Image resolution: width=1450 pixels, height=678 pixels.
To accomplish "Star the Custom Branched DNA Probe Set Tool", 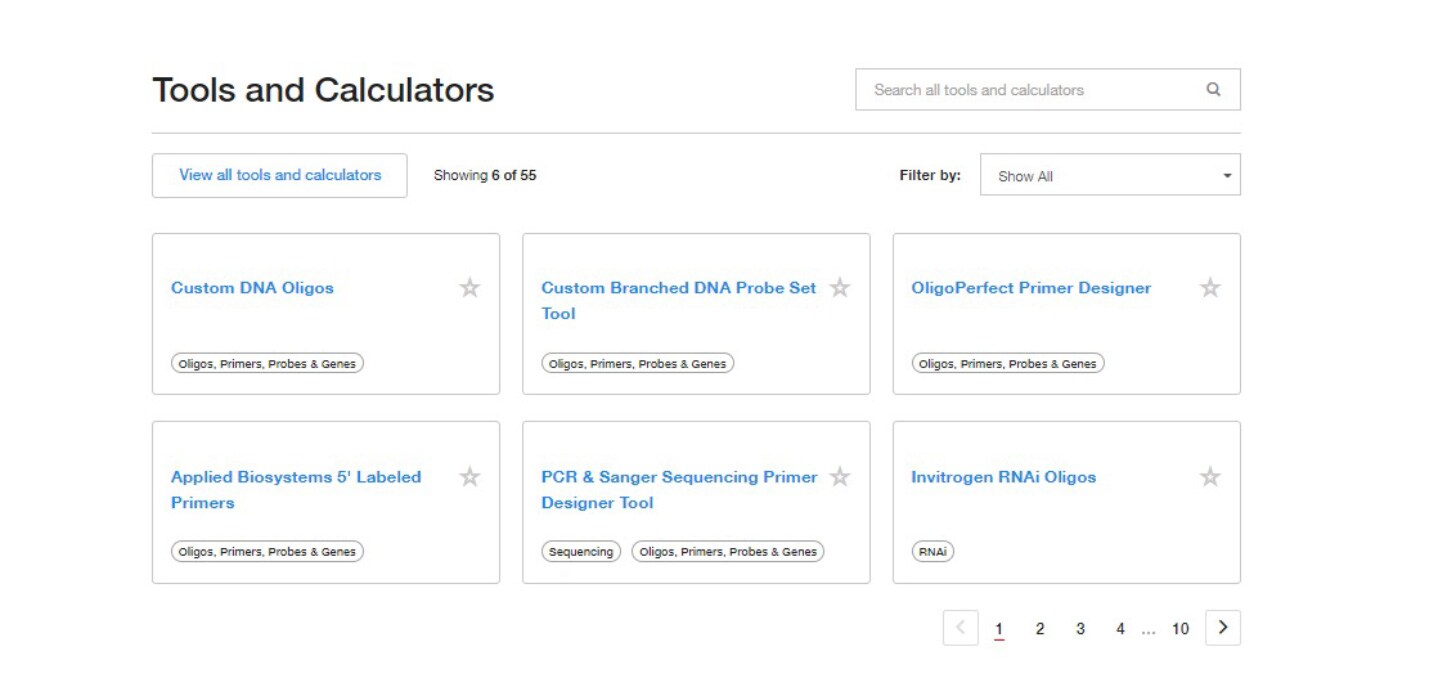I will 840,288.
